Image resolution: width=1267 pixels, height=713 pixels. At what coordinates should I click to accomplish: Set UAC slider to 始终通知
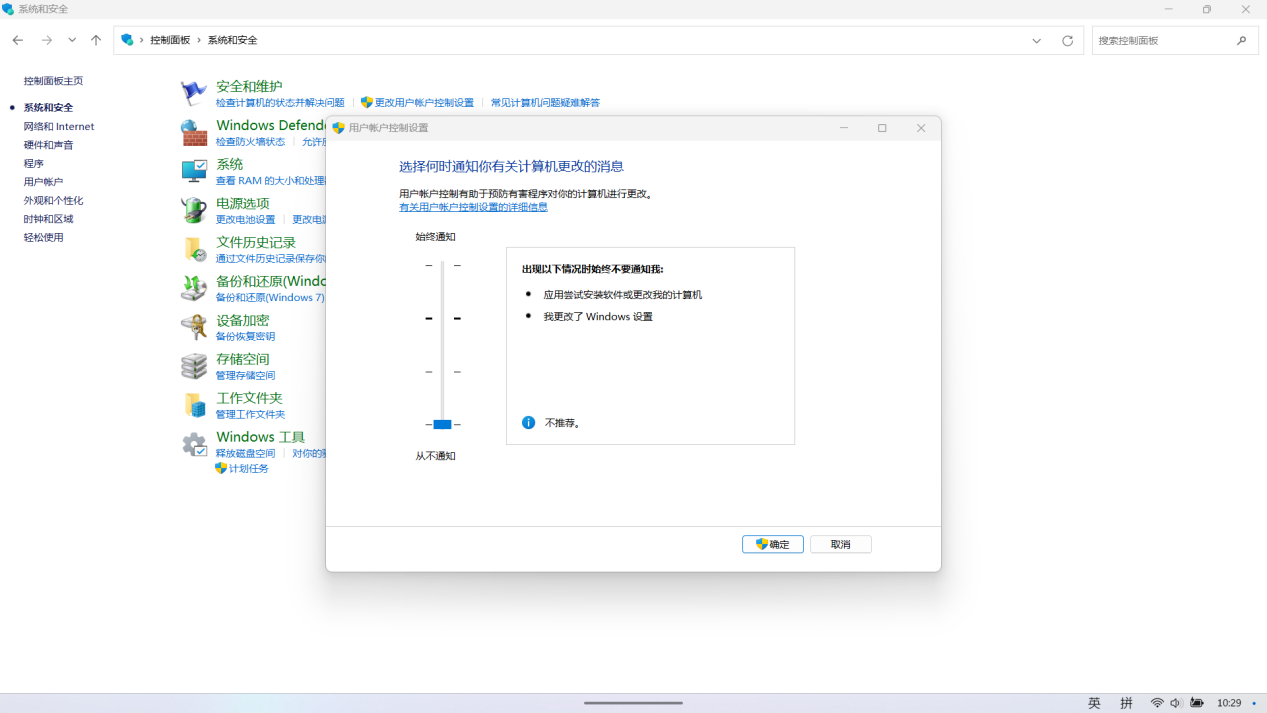pos(442,265)
